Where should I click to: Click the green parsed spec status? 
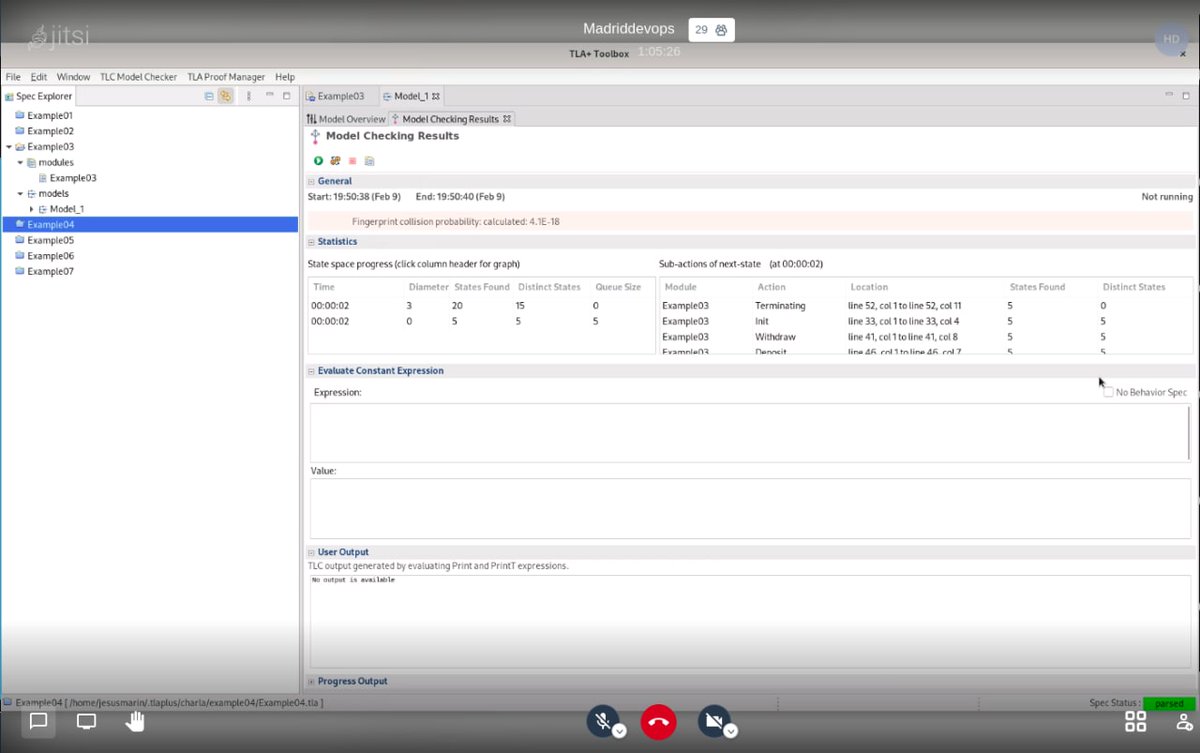click(x=1169, y=703)
